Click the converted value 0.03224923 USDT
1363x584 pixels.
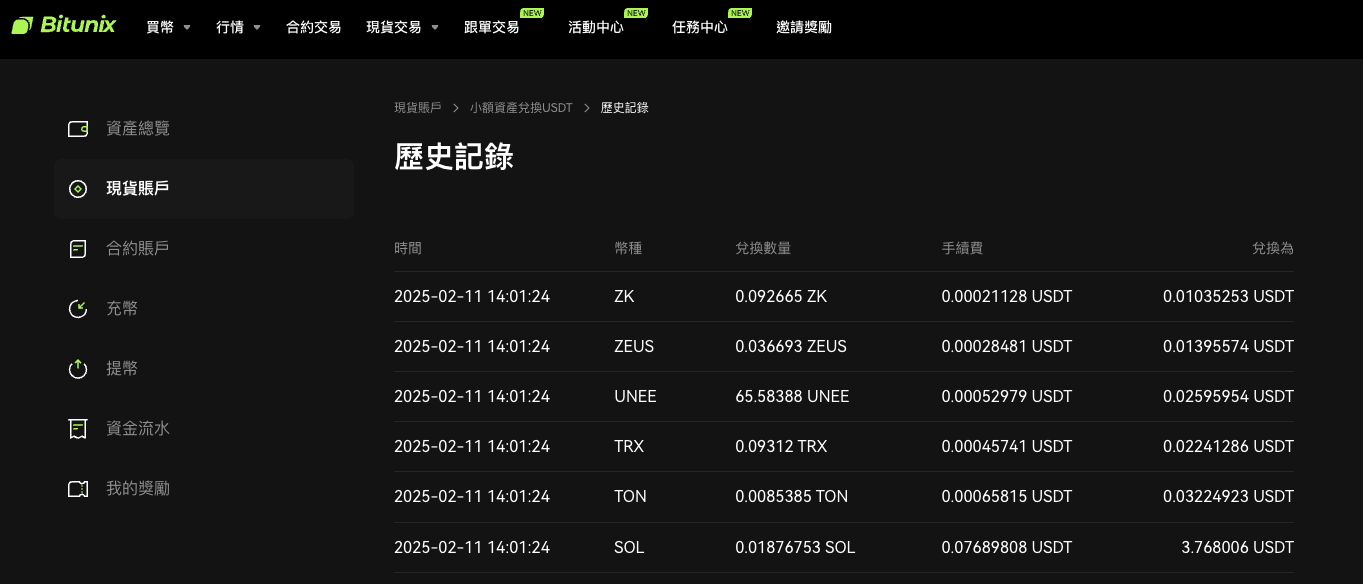click(1228, 497)
